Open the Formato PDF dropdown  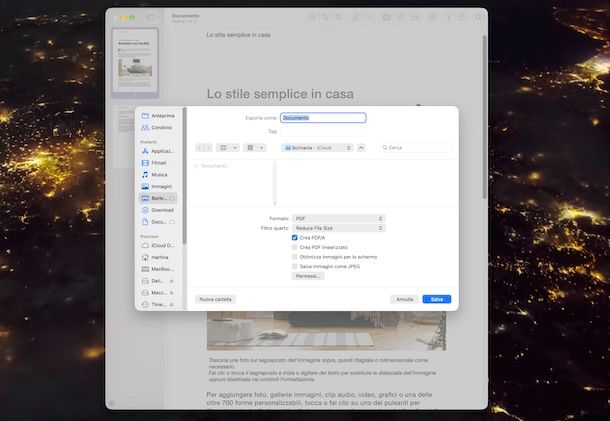point(338,219)
